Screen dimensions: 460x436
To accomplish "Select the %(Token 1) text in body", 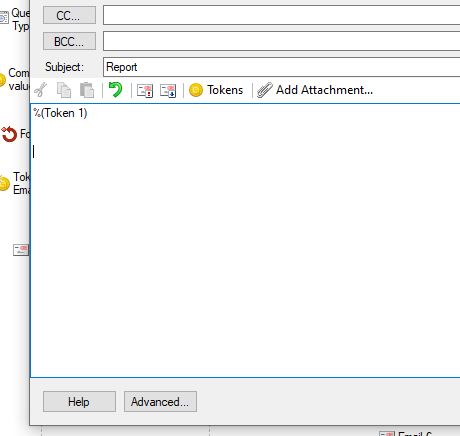I will click(x=60, y=113).
